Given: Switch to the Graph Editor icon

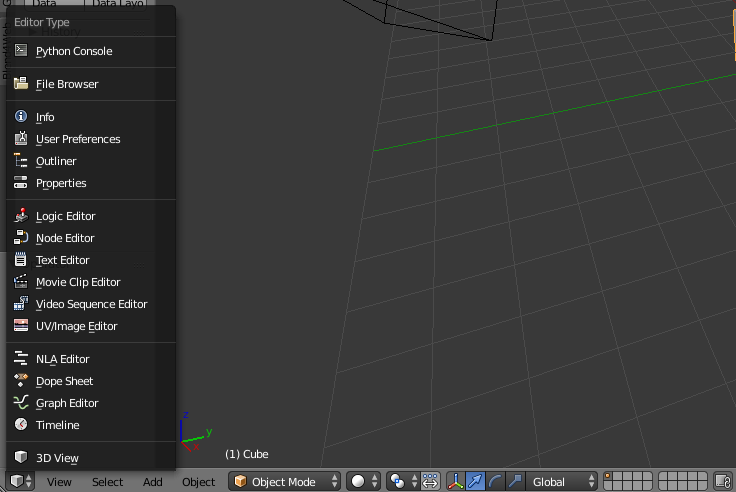Looking at the screenshot, I should pyautogui.click(x=21, y=403).
